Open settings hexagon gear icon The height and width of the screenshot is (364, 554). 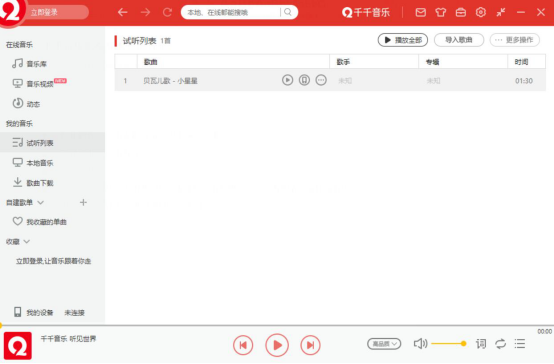[481, 12]
